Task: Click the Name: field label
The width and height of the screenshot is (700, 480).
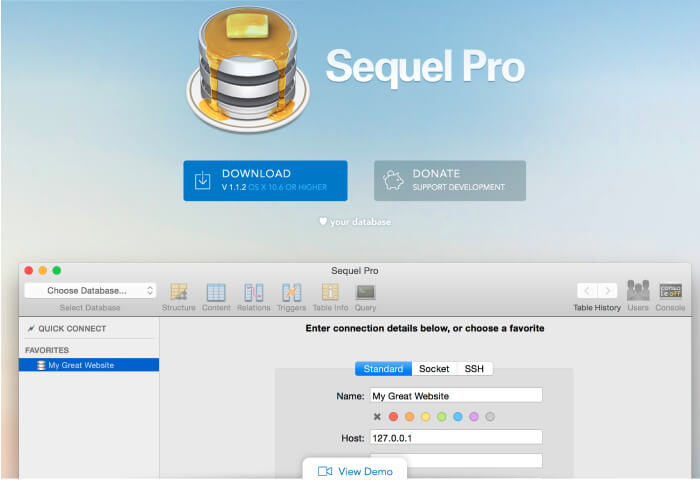Action: 350,396
